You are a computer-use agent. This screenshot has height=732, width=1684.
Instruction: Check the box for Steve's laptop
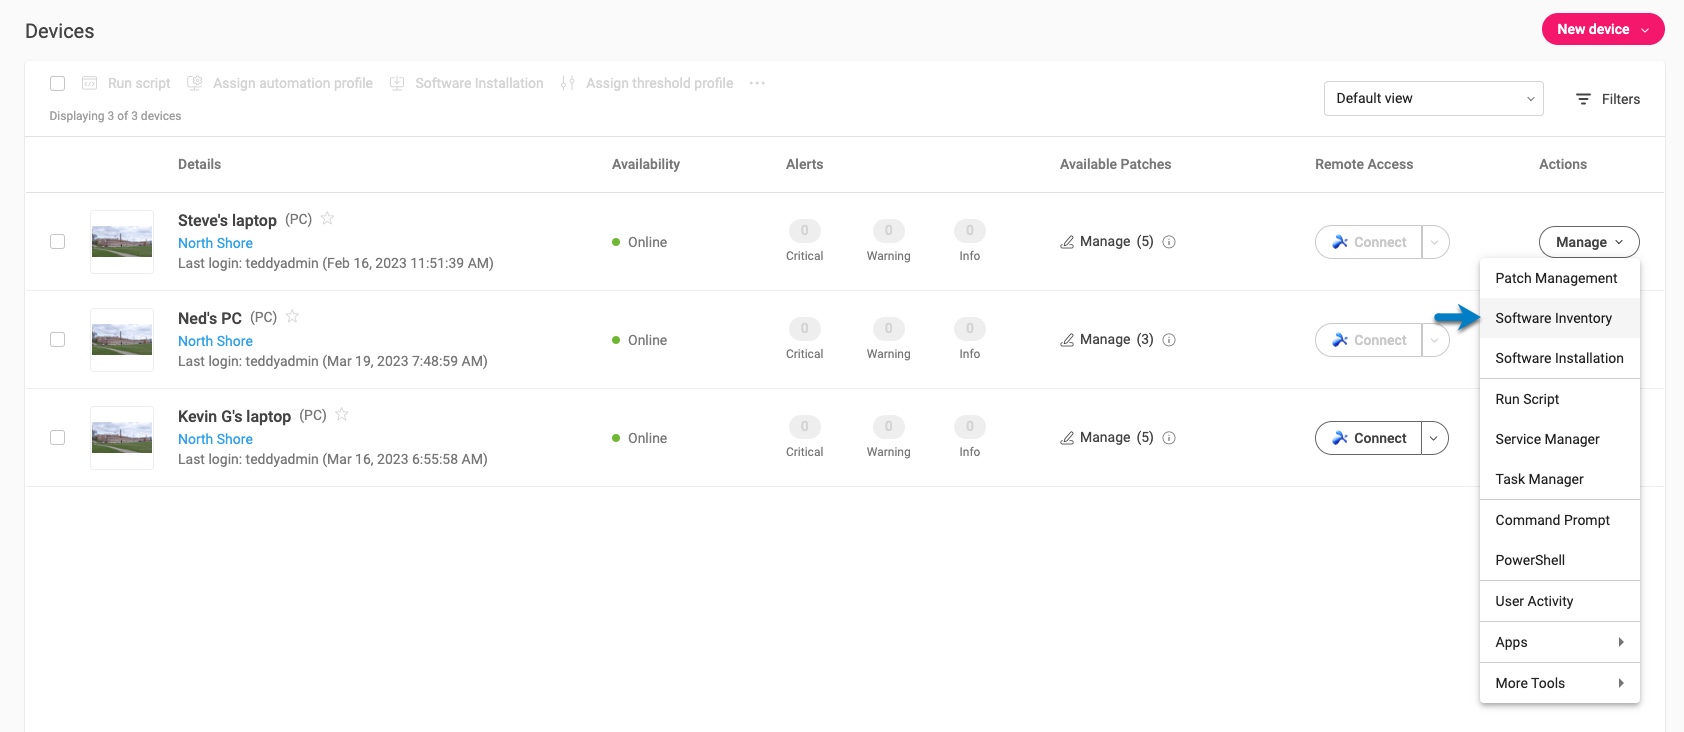(57, 242)
